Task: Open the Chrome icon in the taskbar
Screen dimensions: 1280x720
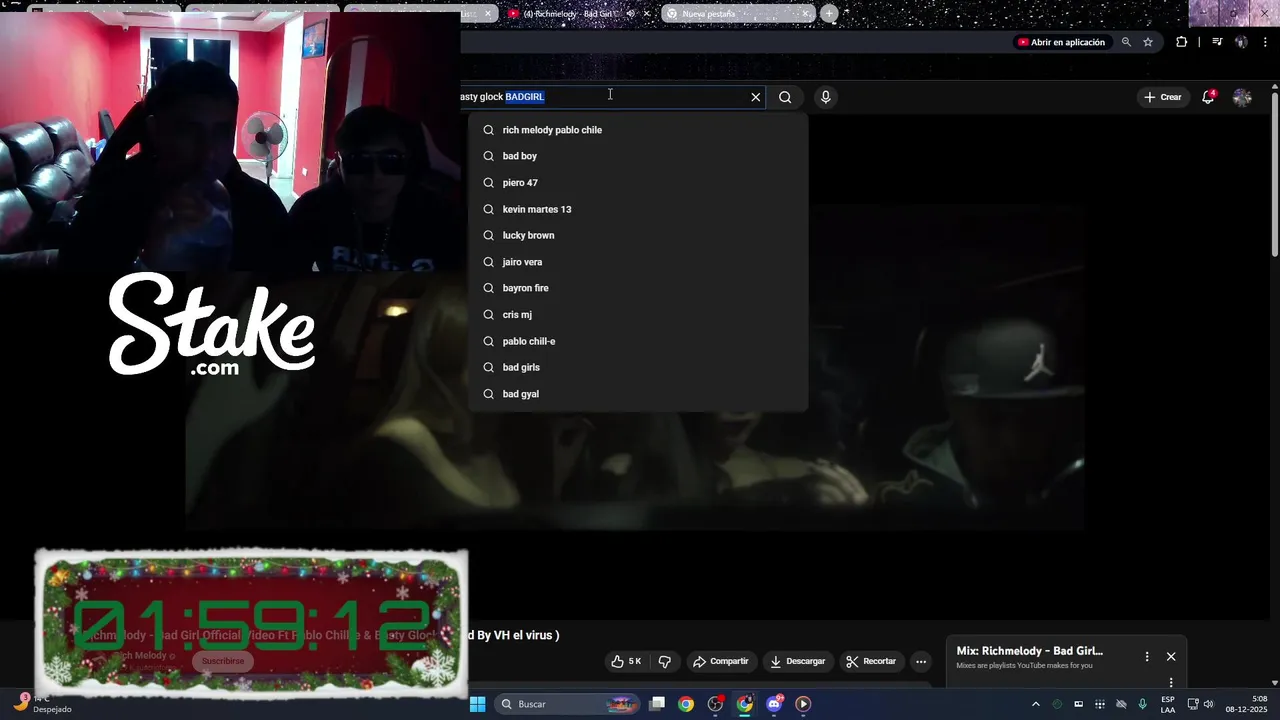Action: click(x=686, y=704)
